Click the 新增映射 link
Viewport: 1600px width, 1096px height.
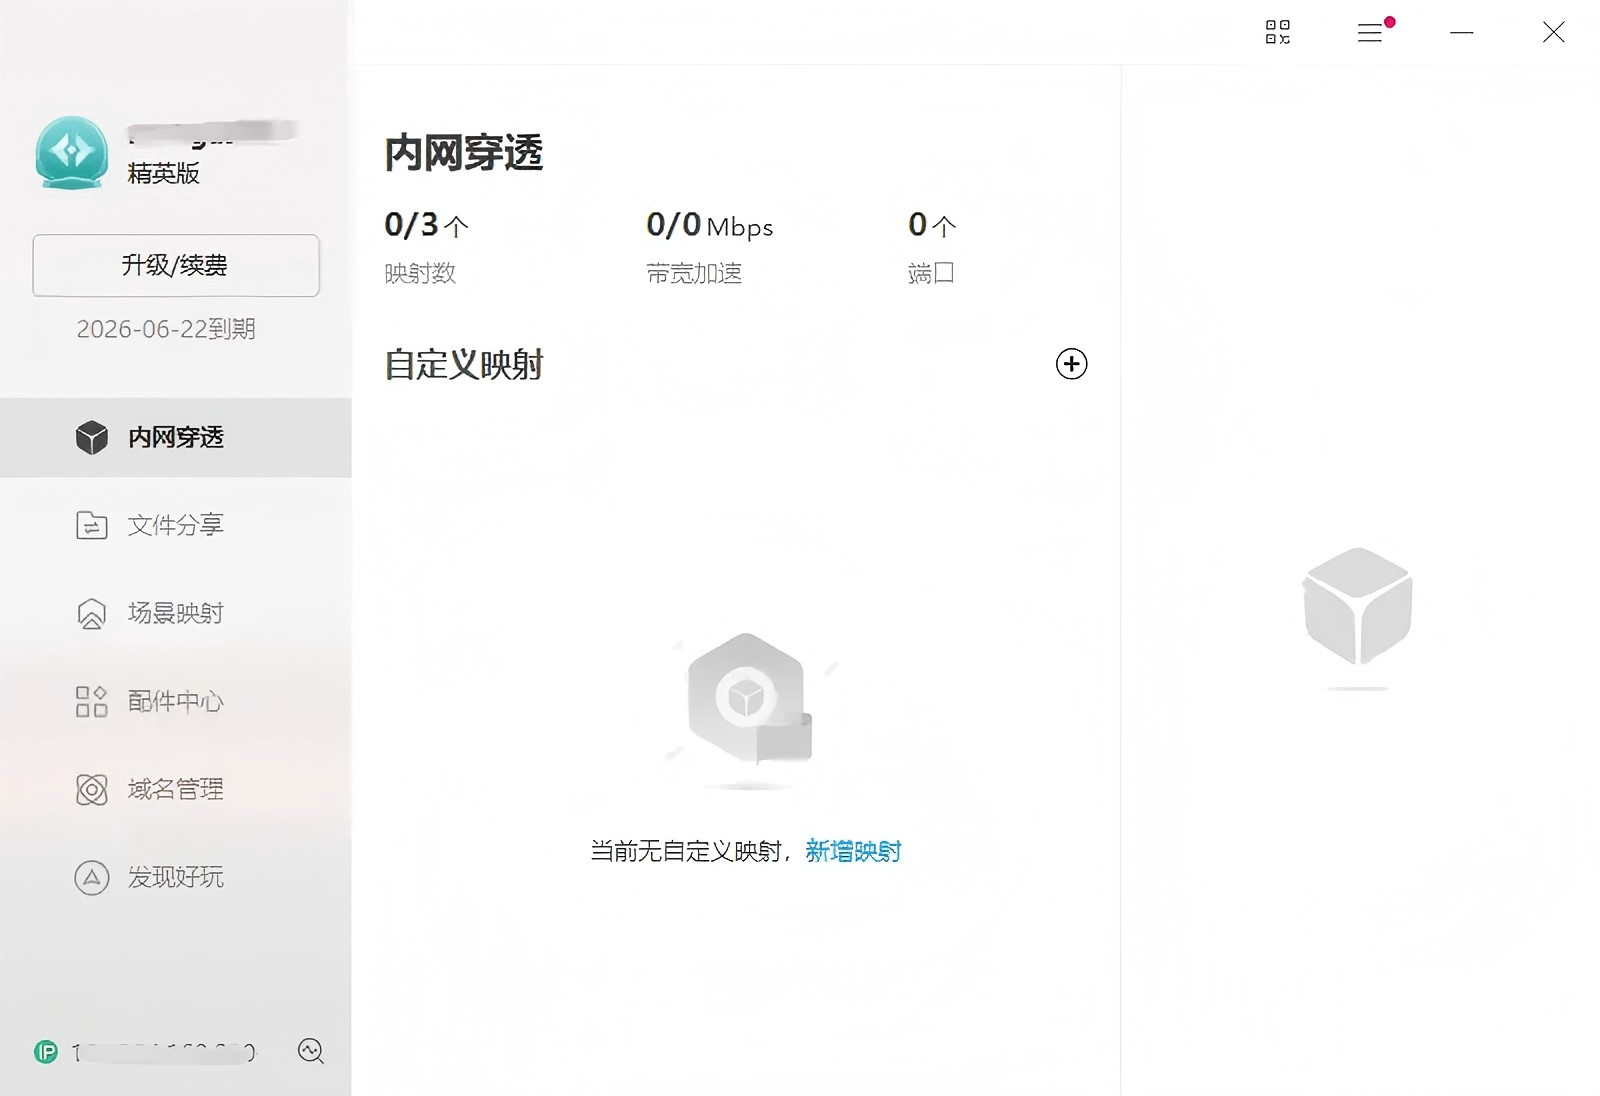pos(853,851)
